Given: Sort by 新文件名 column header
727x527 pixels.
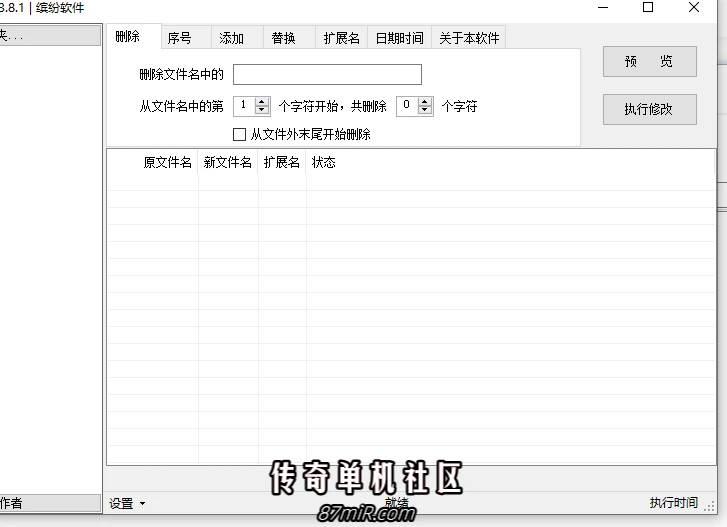Looking at the screenshot, I should (x=228, y=163).
